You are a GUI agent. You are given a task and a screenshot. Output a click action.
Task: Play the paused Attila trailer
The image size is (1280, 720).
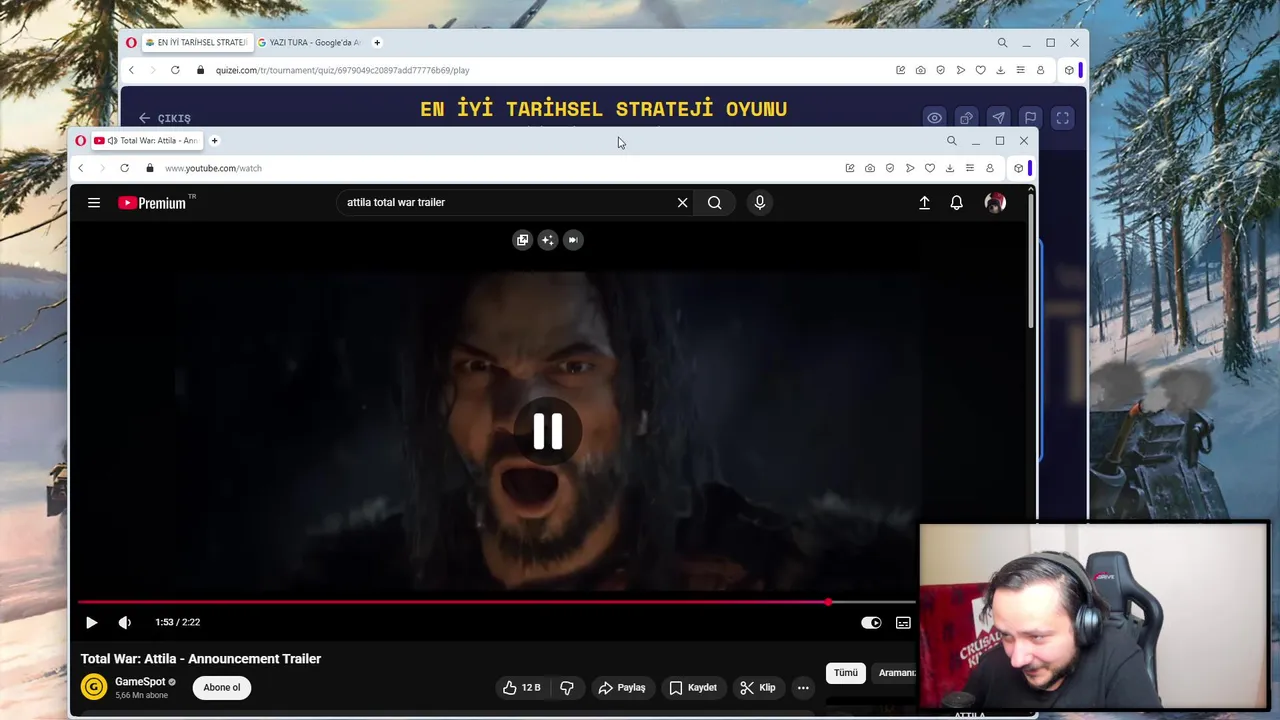click(91, 622)
